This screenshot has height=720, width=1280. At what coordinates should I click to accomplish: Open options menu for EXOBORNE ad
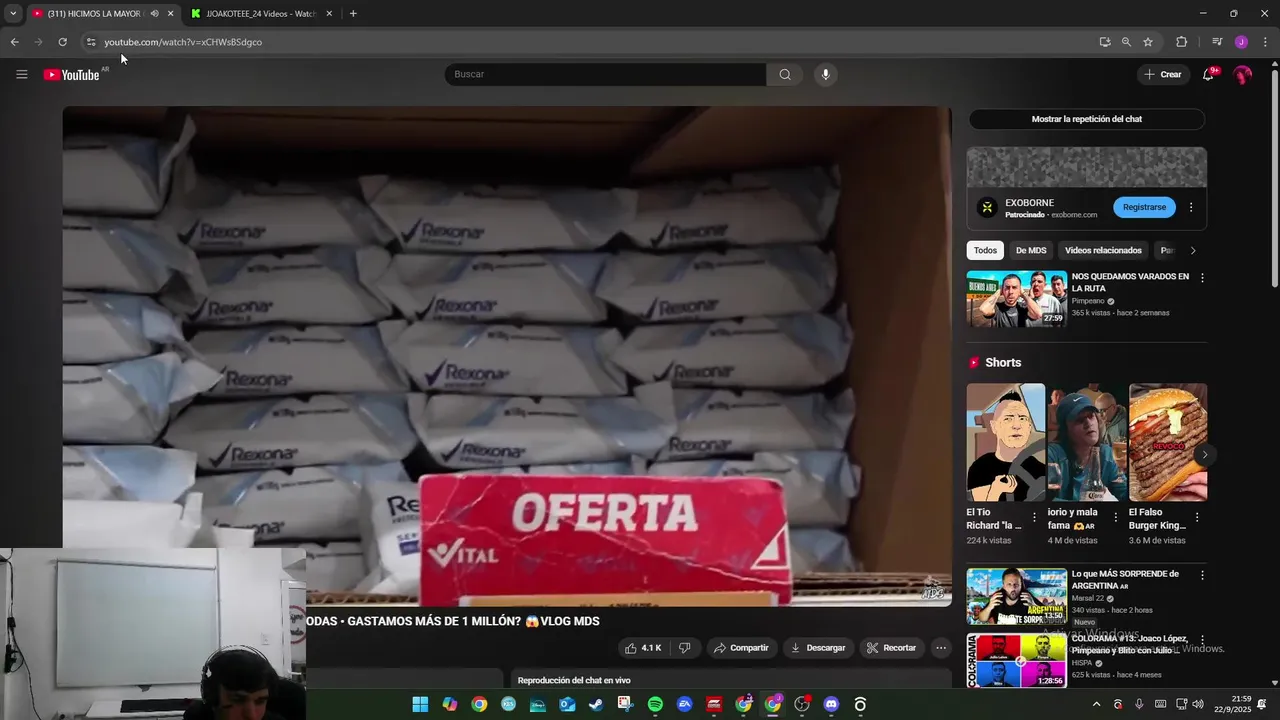pos(1191,207)
